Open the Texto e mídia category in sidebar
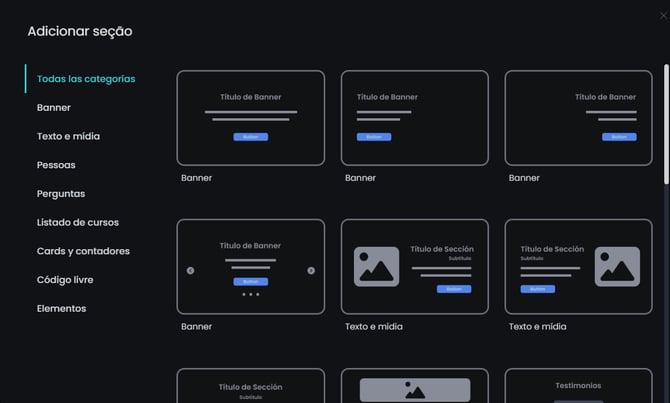 click(68, 136)
